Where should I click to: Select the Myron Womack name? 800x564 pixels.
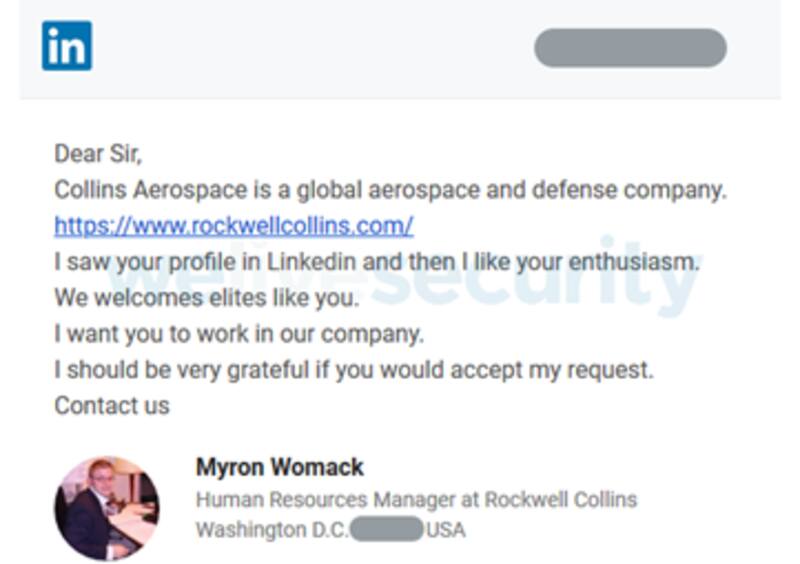point(279,467)
